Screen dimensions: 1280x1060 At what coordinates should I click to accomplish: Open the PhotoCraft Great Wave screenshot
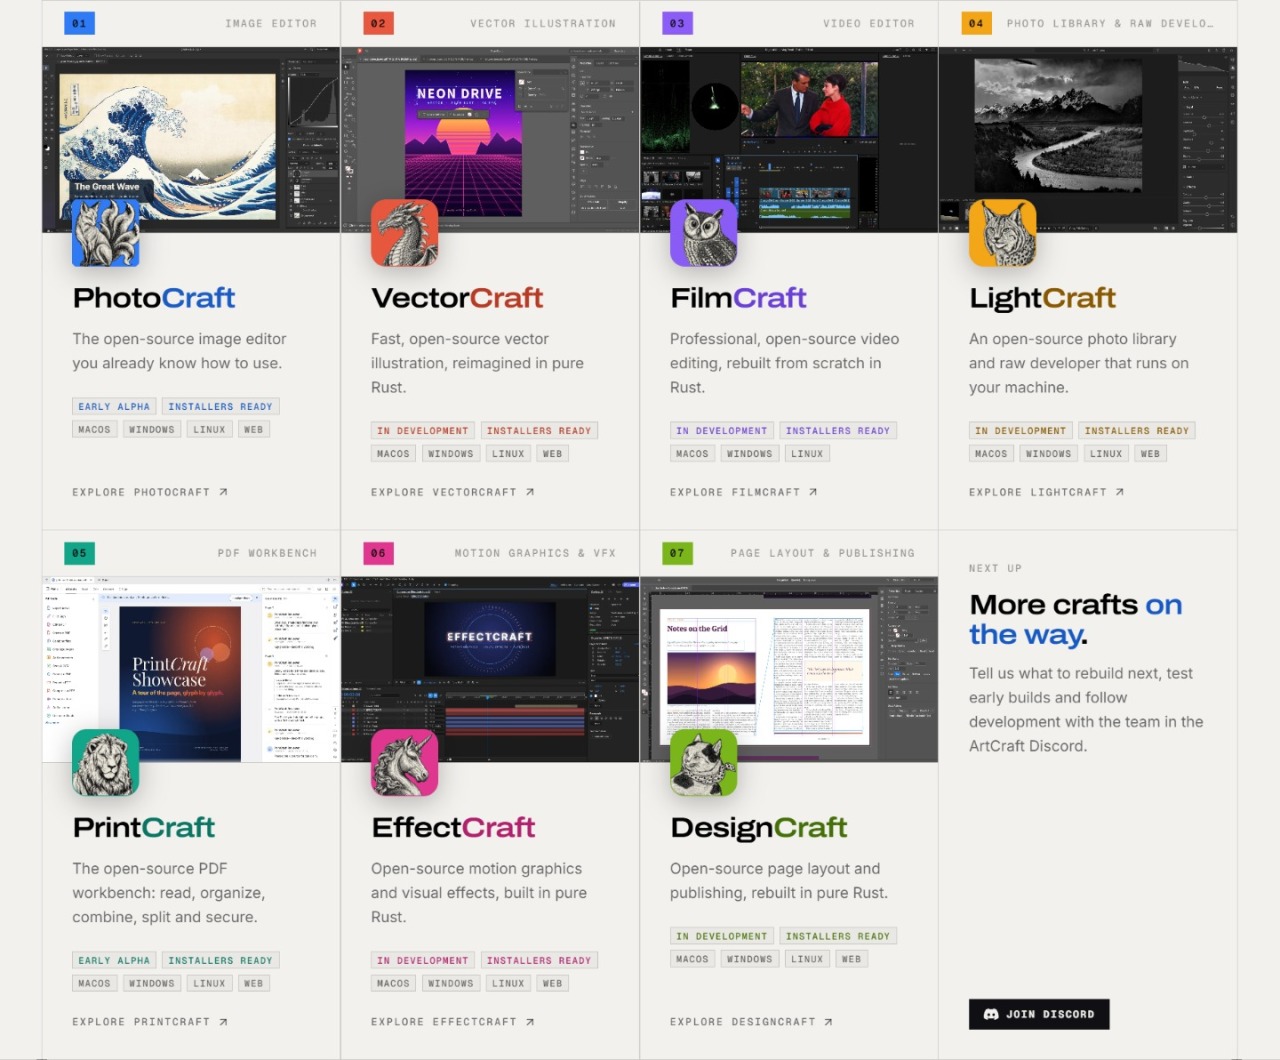click(191, 140)
